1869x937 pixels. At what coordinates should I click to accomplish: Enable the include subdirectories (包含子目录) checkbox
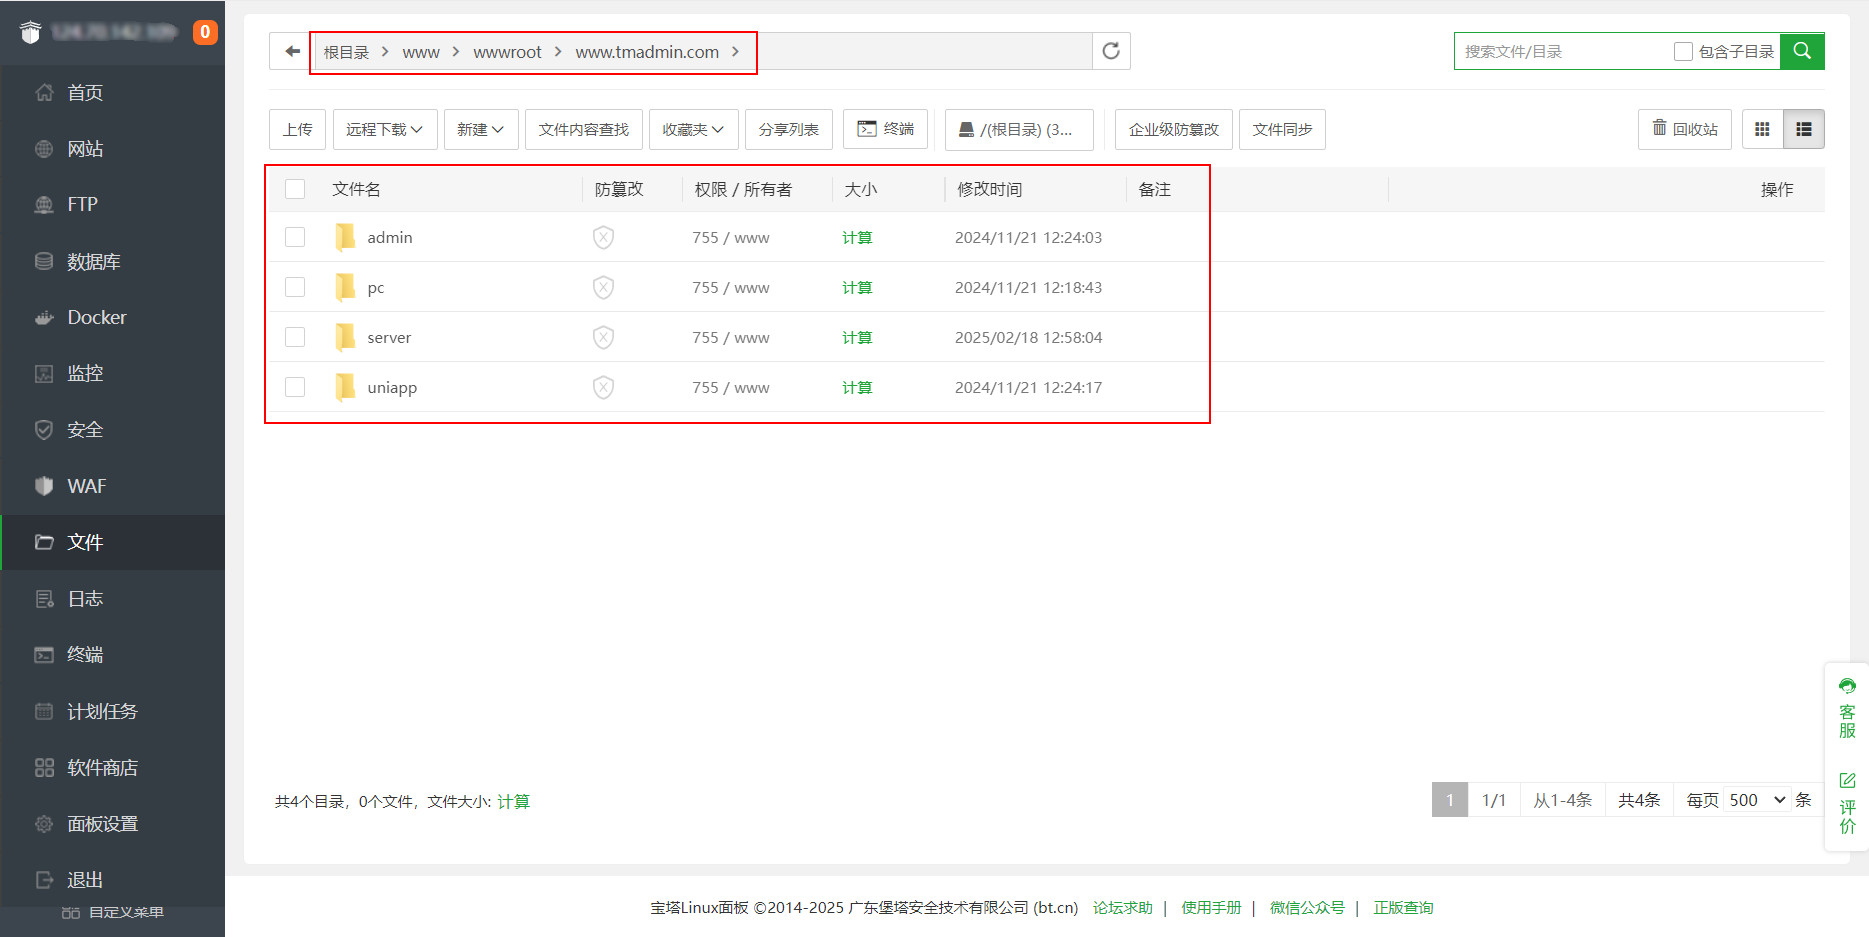tap(1683, 51)
